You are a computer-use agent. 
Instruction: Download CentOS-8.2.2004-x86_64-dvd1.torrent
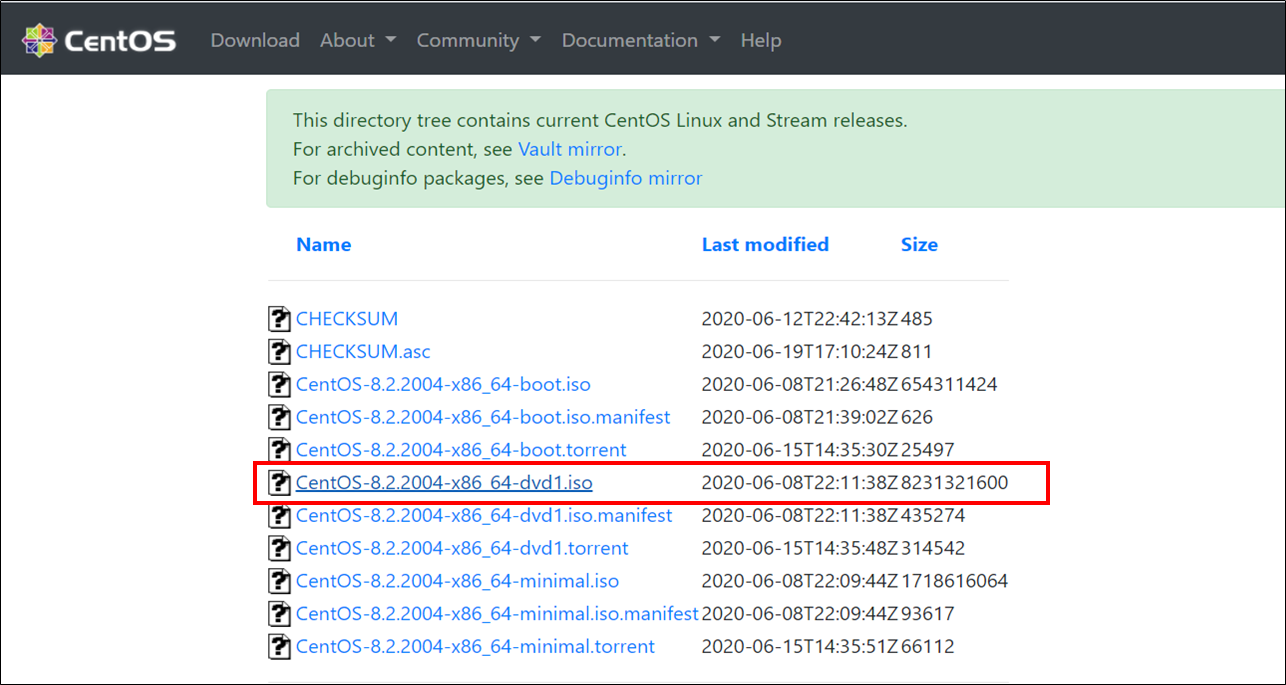pos(462,548)
